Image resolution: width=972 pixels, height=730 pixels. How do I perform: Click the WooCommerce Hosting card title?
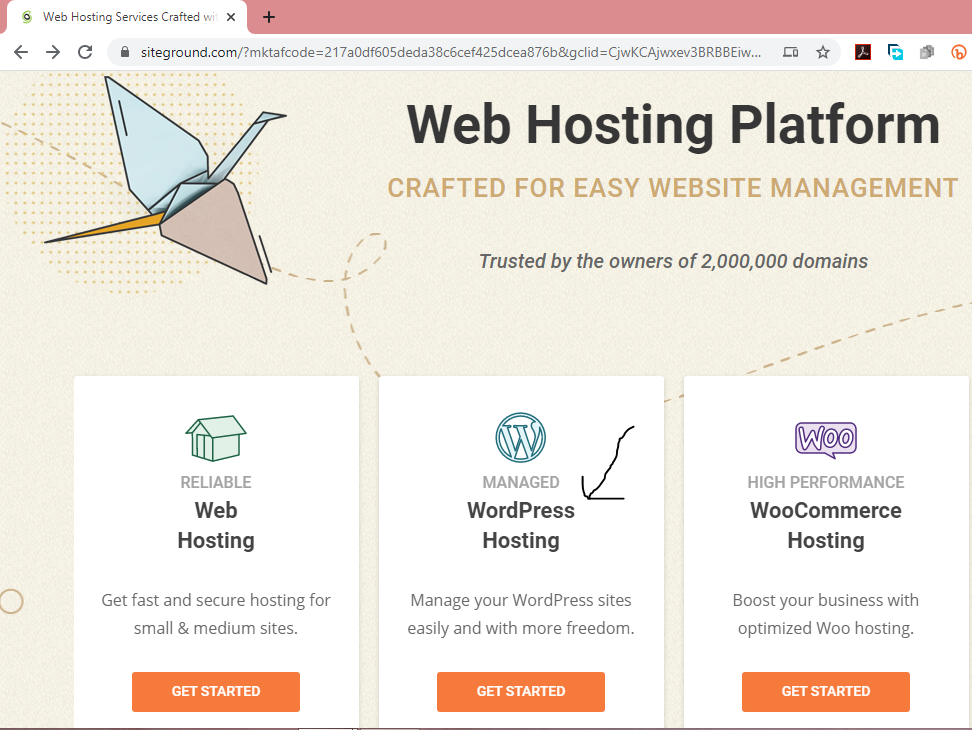point(826,526)
